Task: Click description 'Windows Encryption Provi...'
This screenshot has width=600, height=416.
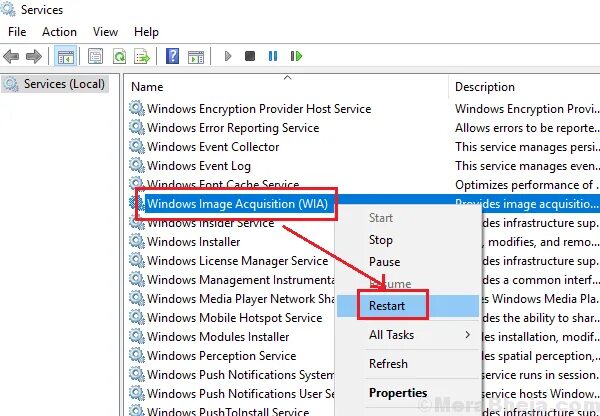Action: tap(527, 109)
